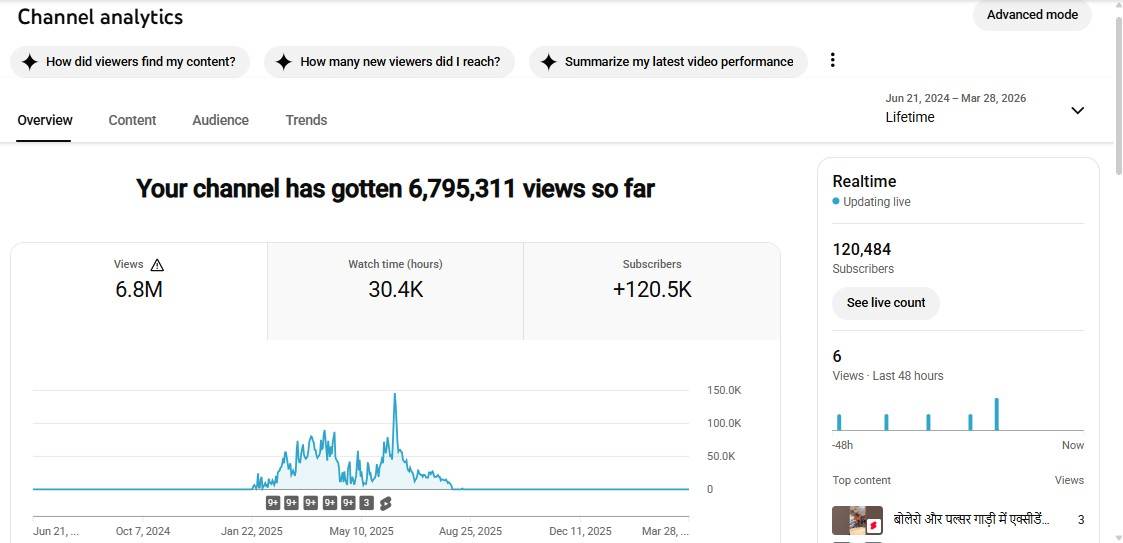Open the three-dot more options menu

(x=832, y=61)
